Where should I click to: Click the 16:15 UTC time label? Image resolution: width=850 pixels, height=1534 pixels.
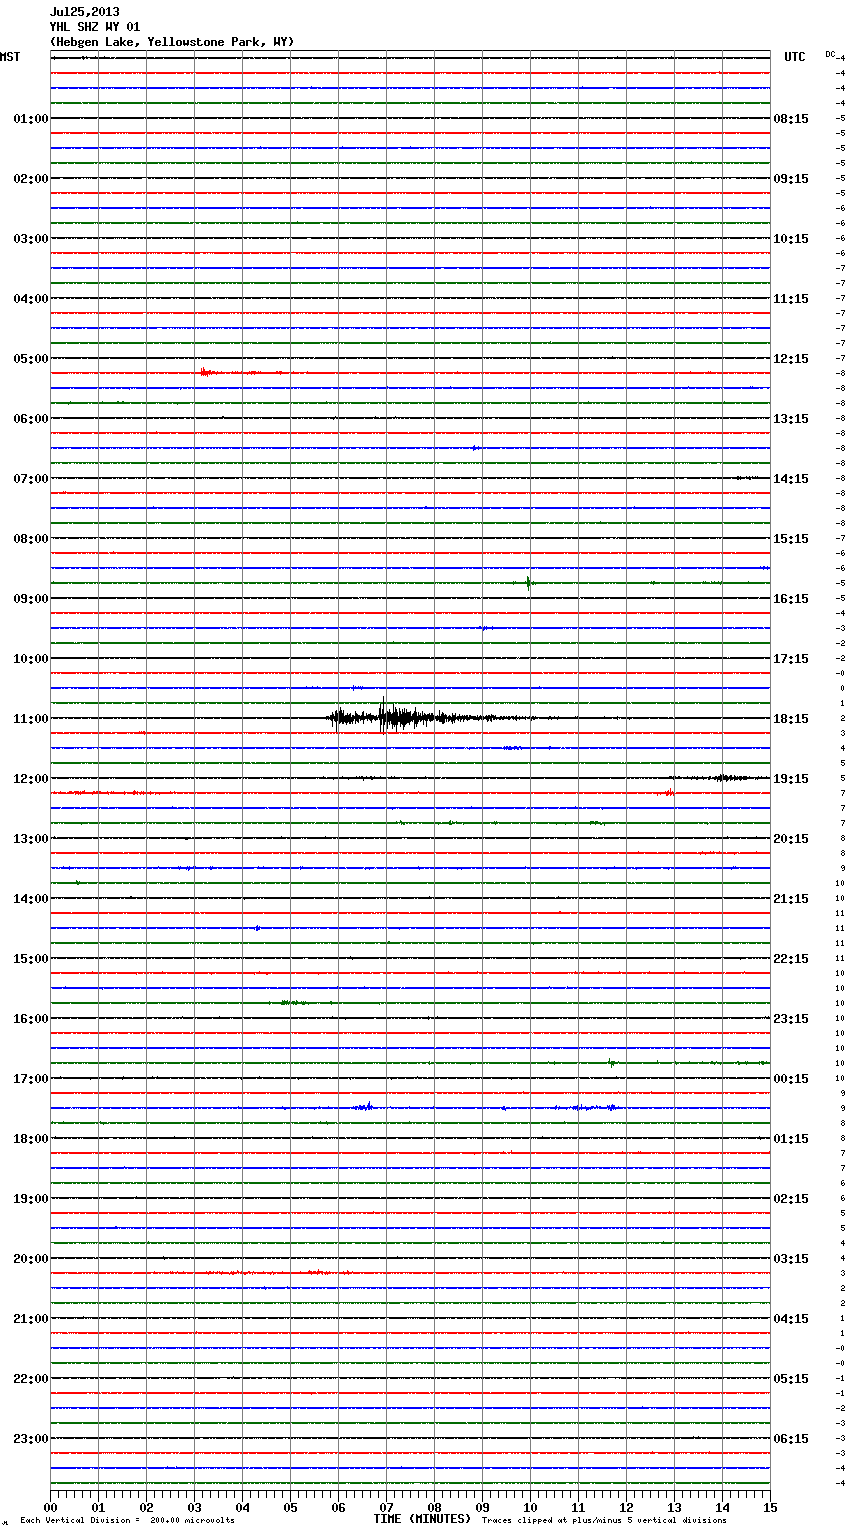tap(791, 599)
